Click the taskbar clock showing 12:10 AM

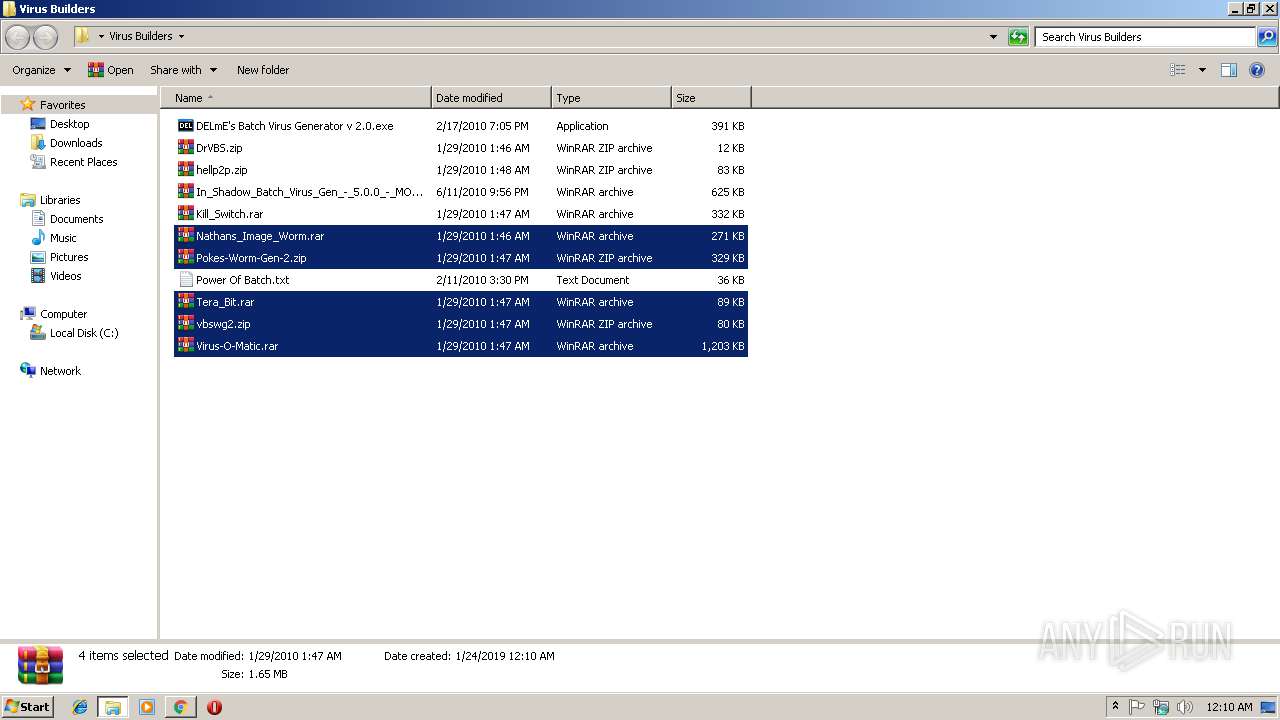[1229, 707]
